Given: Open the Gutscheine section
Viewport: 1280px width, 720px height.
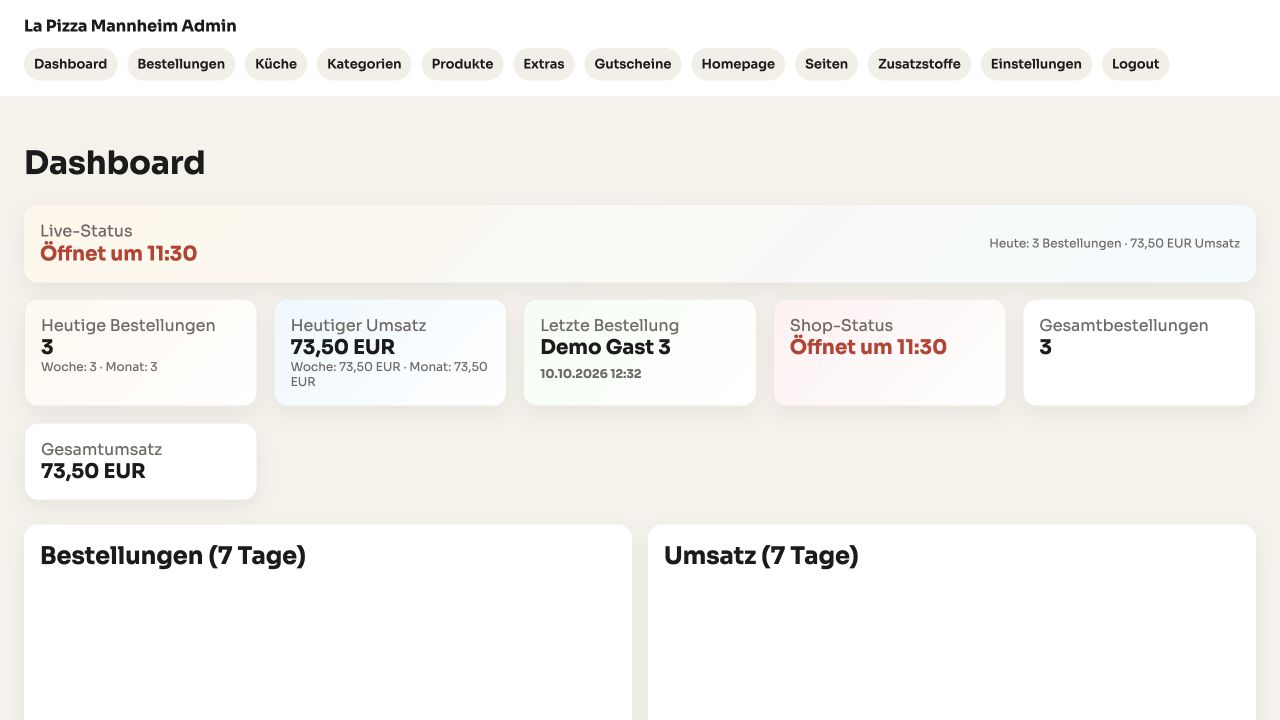Looking at the screenshot, I should [x=633, y=64].
